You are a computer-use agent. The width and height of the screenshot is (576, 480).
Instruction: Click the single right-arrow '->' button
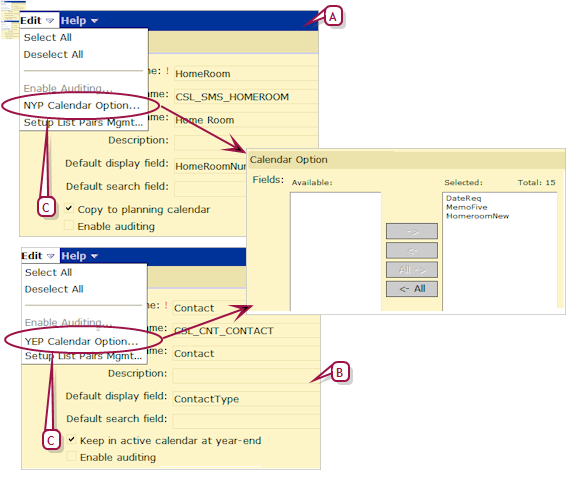click(x=411, y=231)
